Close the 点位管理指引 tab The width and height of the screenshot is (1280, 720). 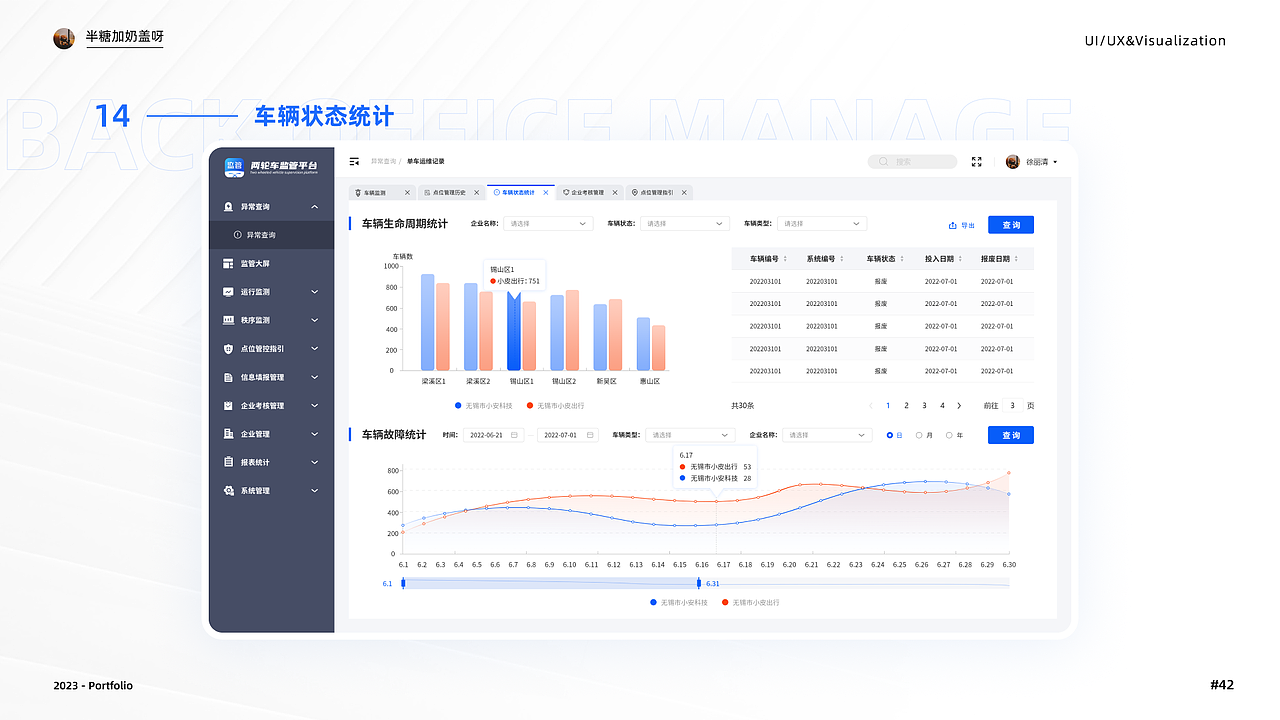[x=684, y=192]
